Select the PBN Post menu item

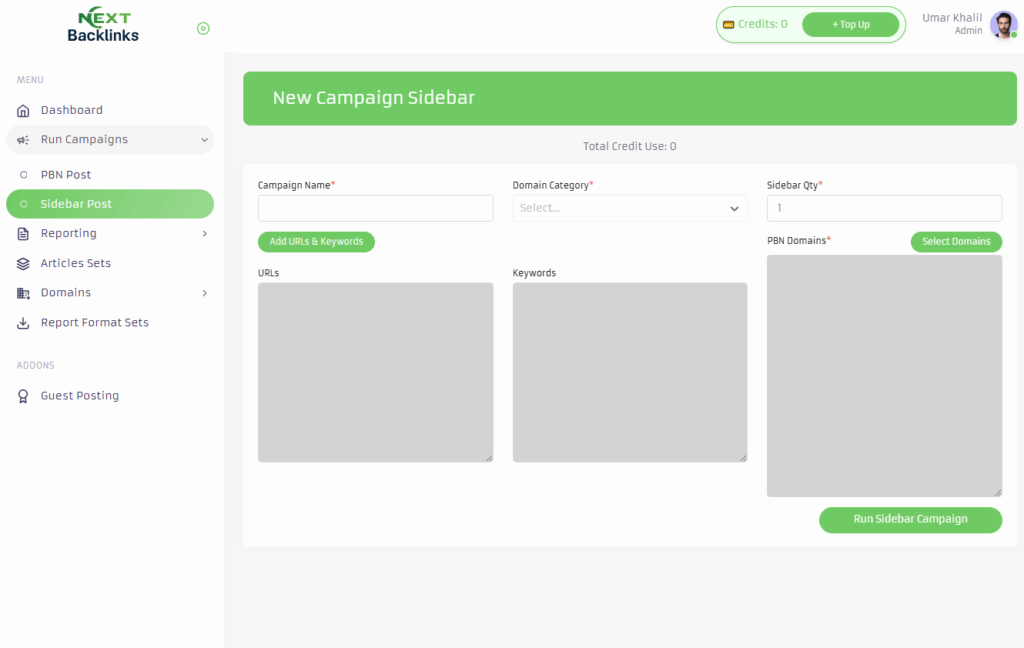(x=110, y=174)
